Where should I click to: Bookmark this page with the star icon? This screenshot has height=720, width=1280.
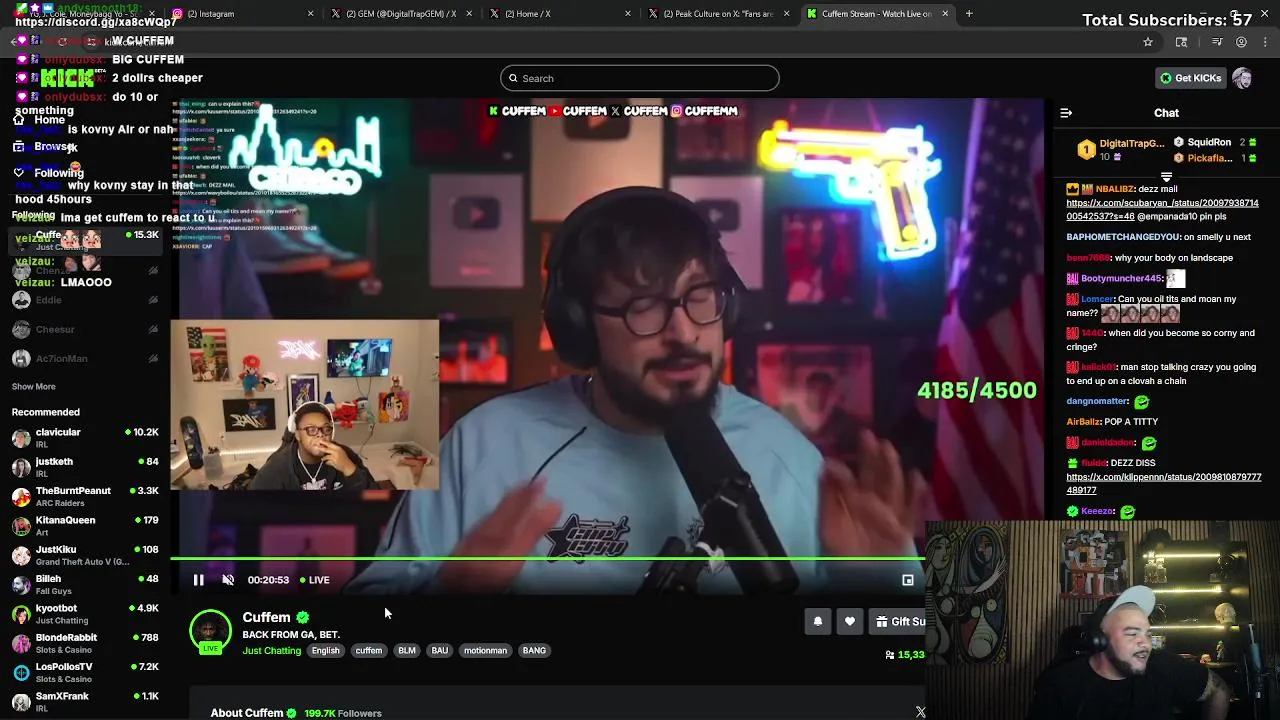point(1148,42)
